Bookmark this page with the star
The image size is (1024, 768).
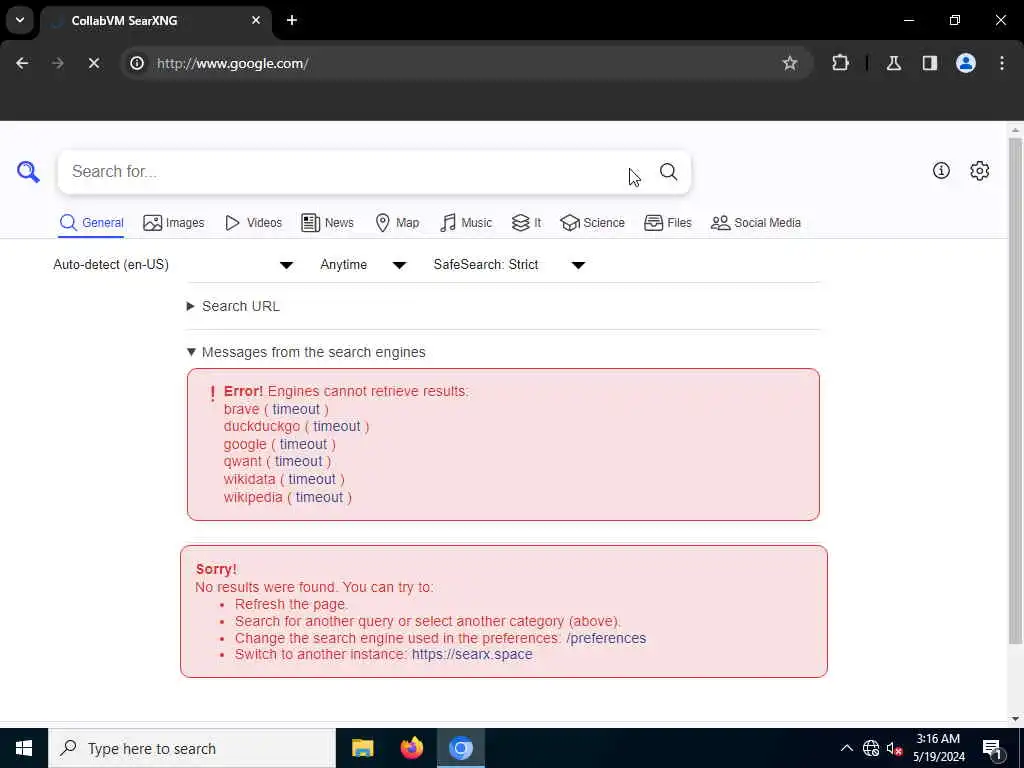790,63
